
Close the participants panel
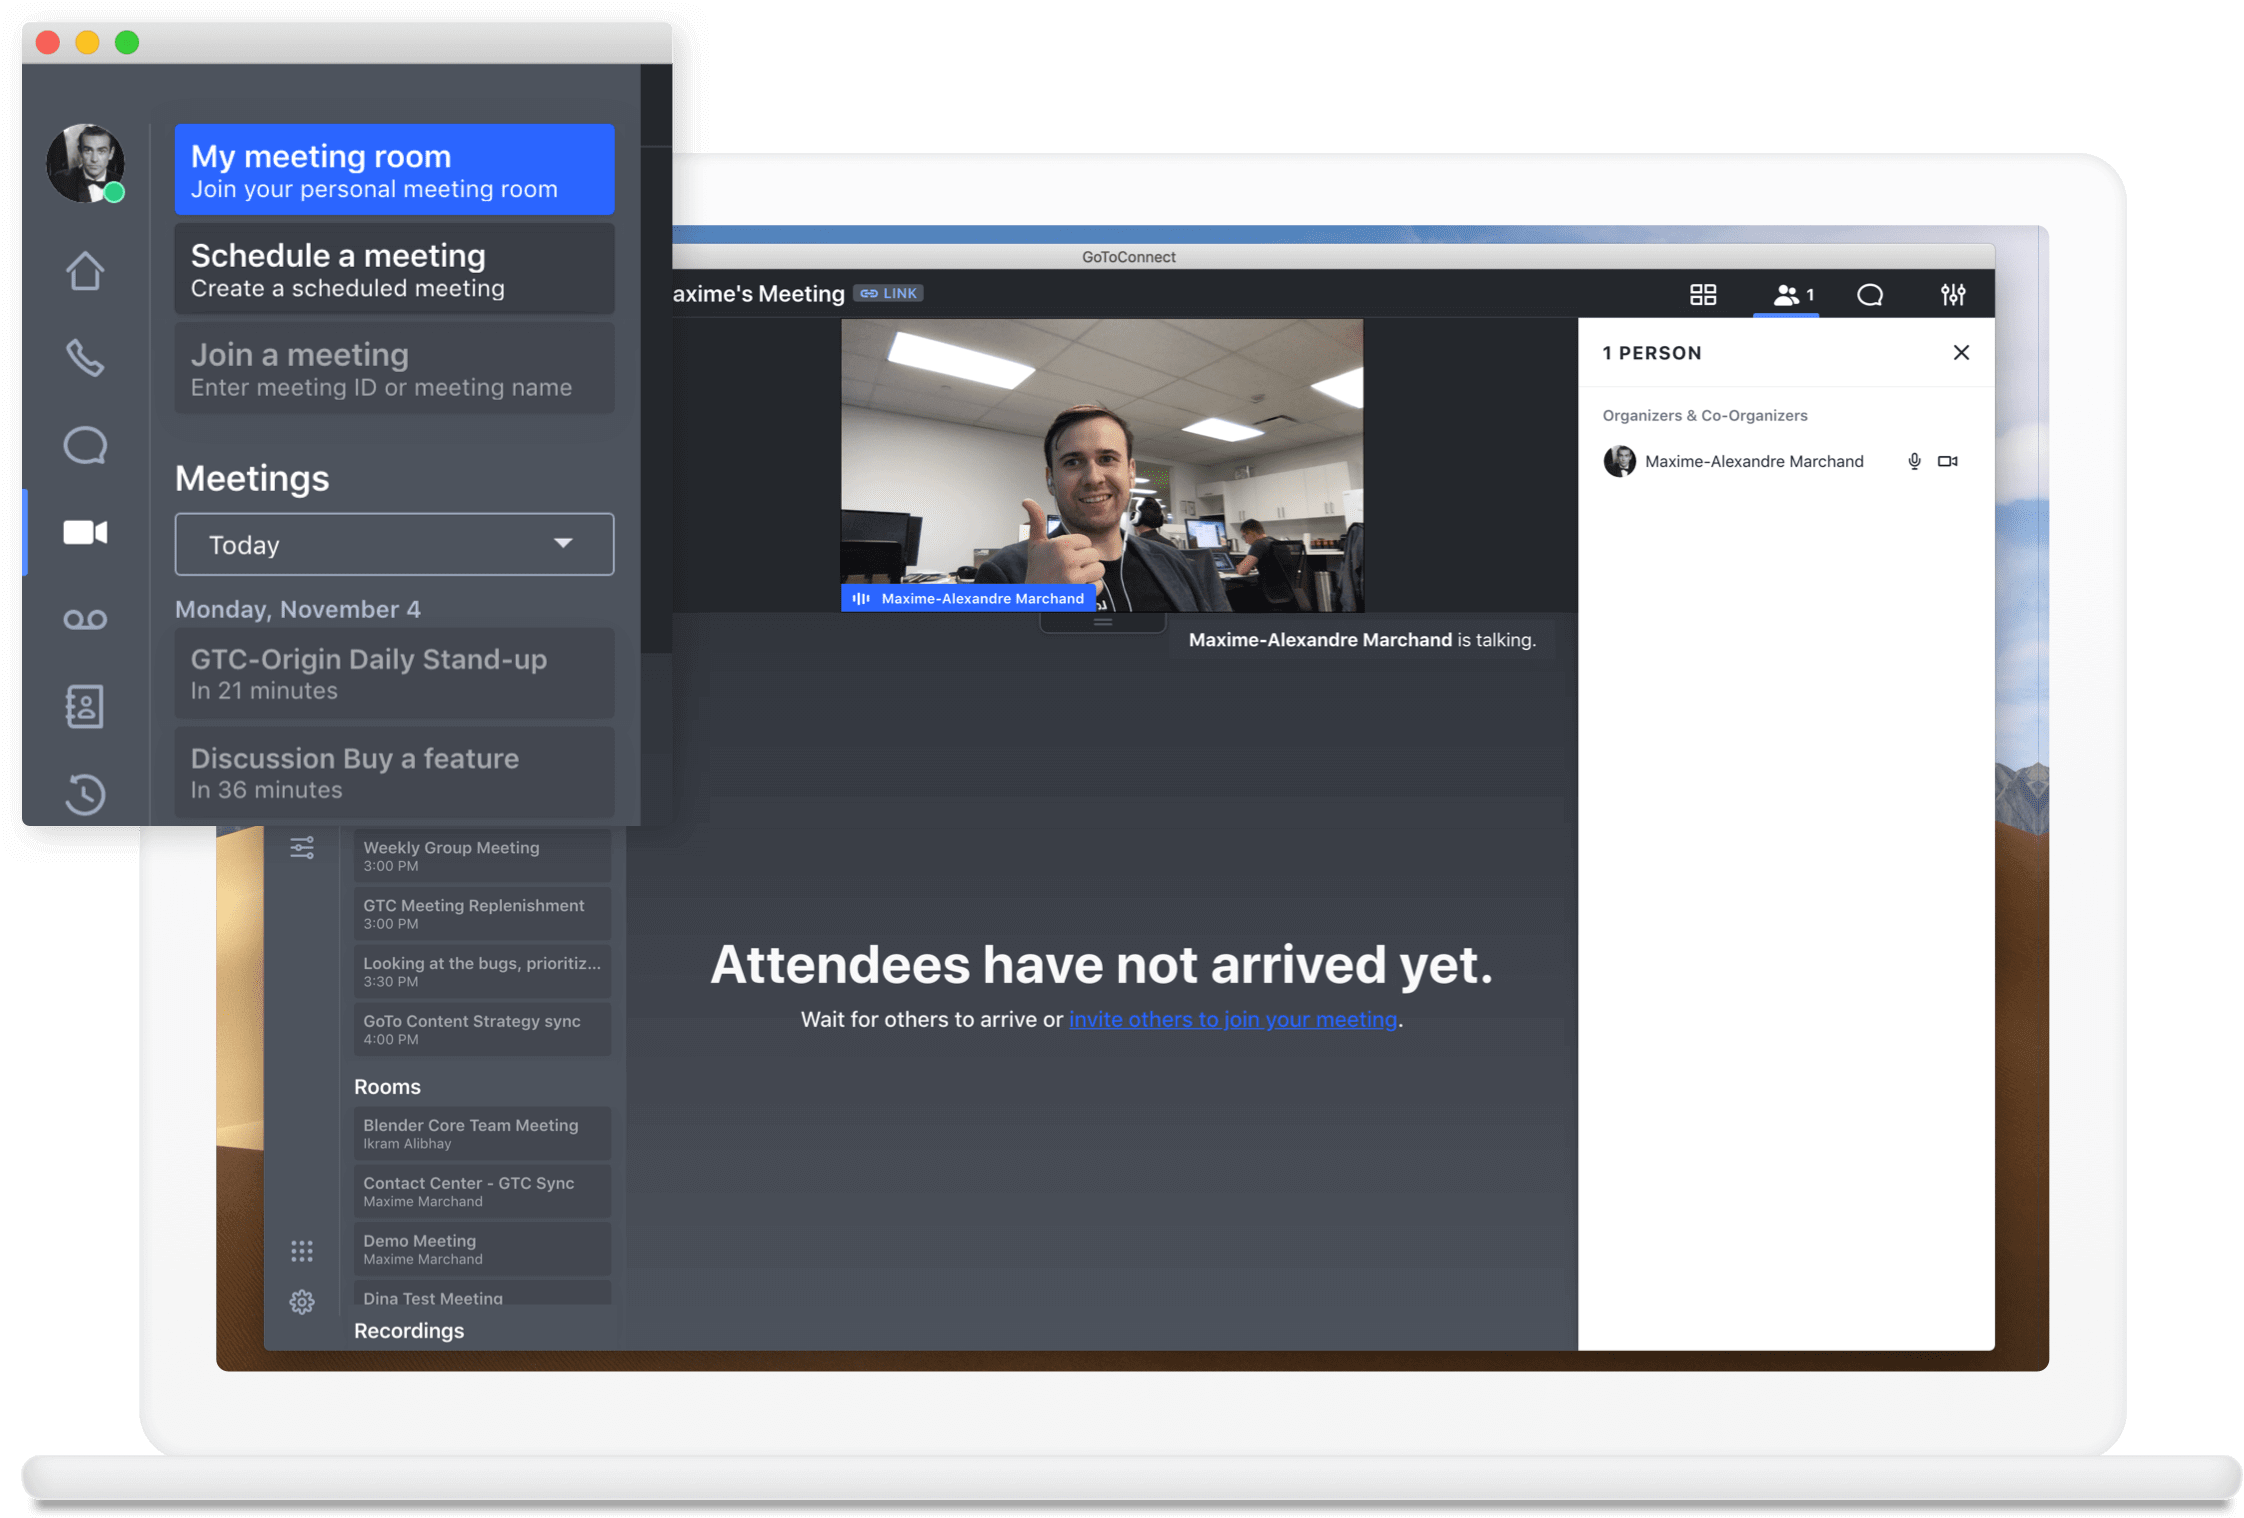coord(1961,352)
